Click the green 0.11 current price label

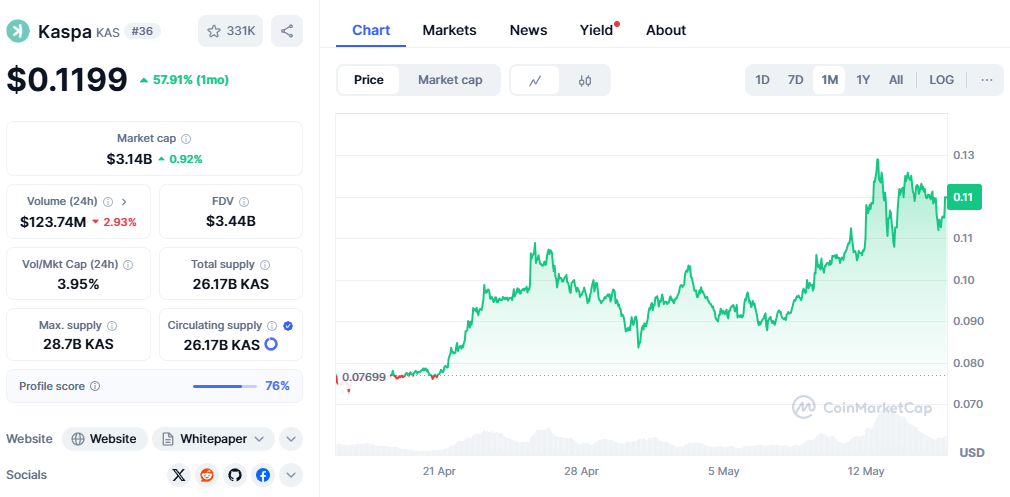point(964,197)
